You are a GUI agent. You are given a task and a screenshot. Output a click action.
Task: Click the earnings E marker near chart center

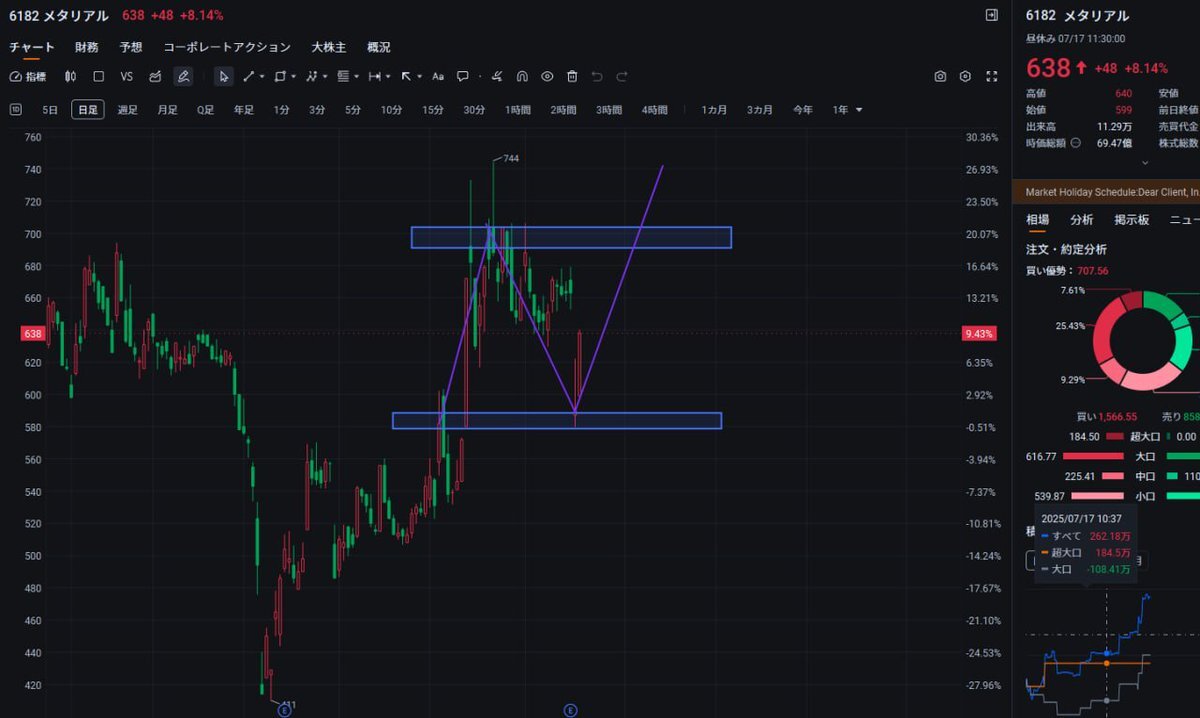570,710
